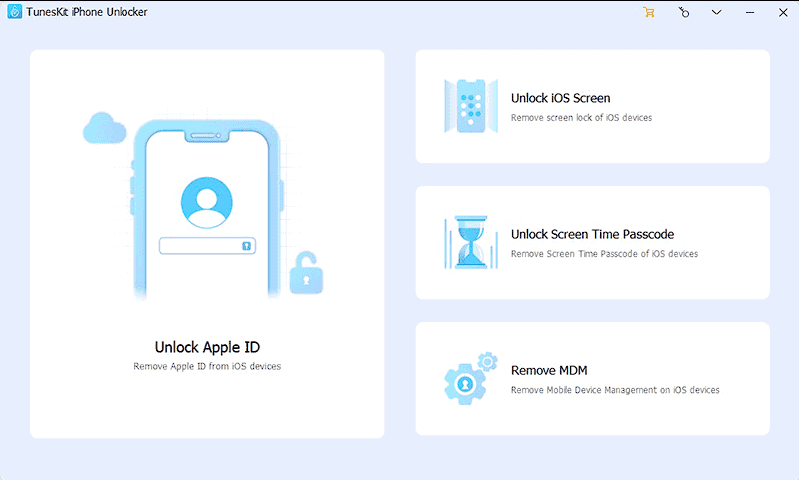Screen dimensions: 799x480
Task: Click 'Remove Apple ID from iOS devices' text
Action: [207, 366]
